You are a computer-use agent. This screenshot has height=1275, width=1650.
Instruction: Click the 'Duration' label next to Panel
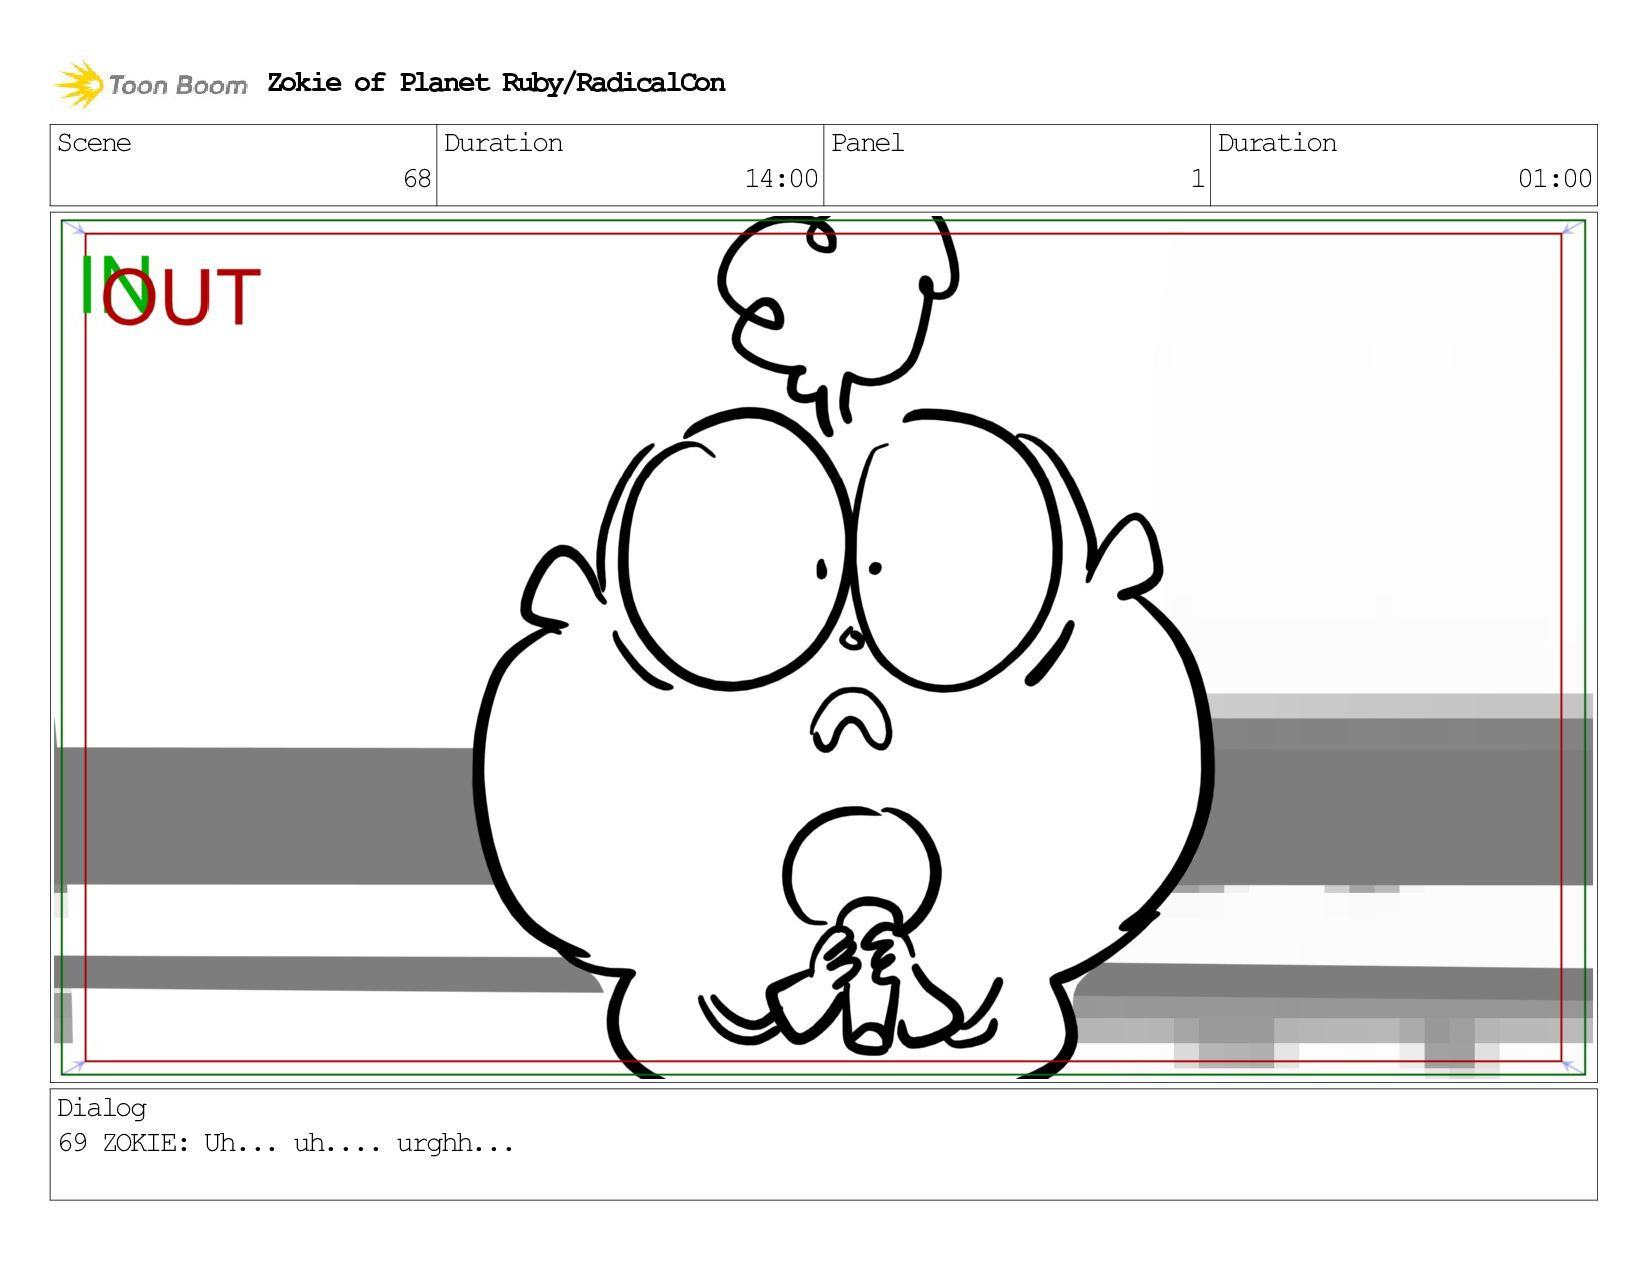pyautogui.click(x=1277, y=143)
